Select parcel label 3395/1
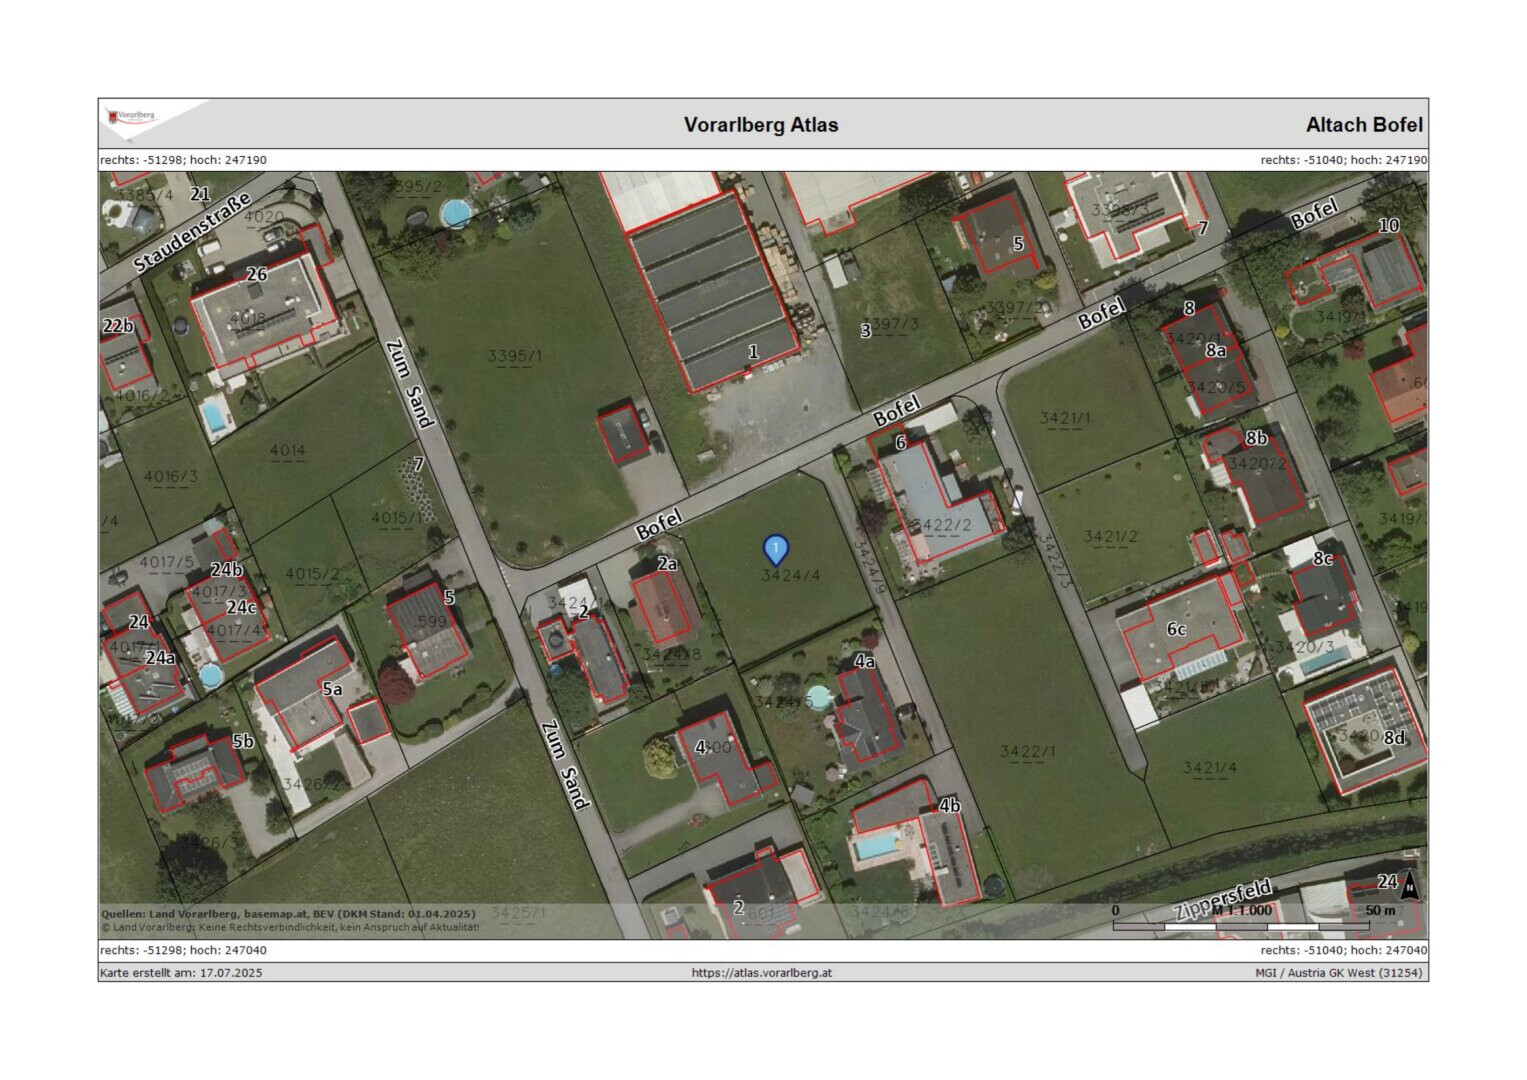This screenshot has width=1527, height=1080. pos(515,356)
